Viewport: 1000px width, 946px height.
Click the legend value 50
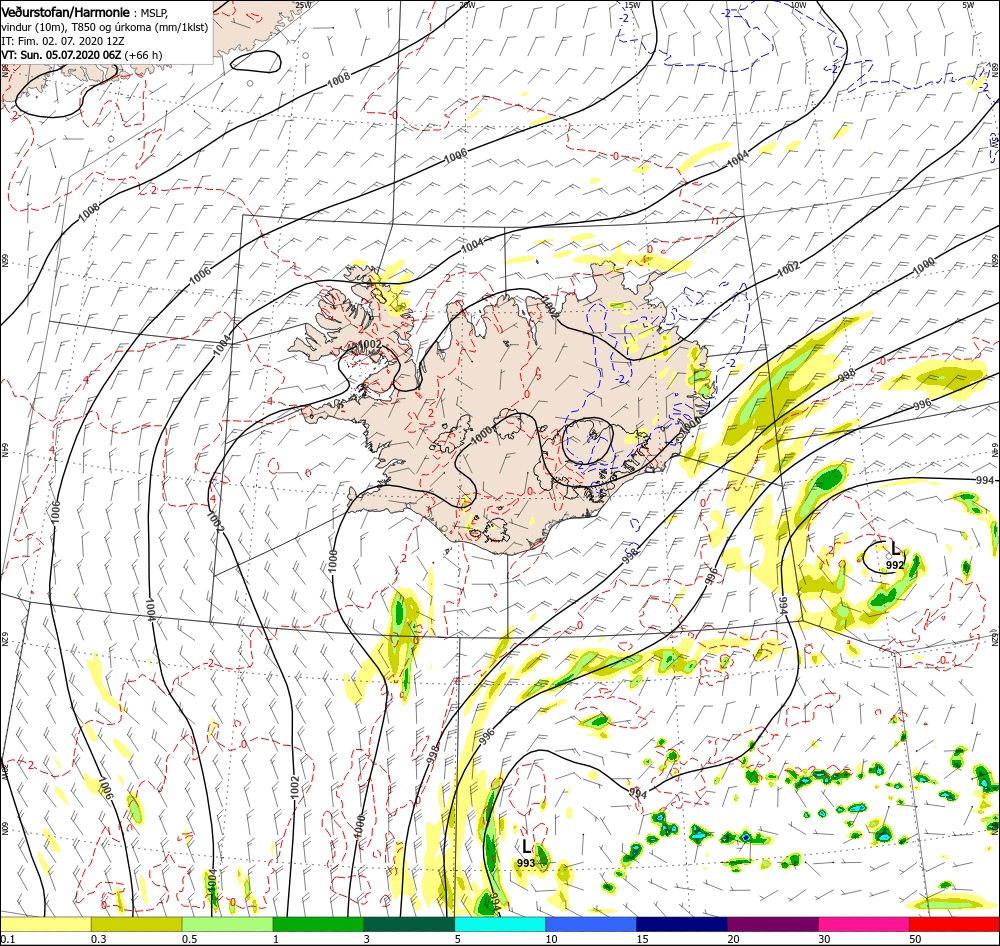[x=915, y=939]
